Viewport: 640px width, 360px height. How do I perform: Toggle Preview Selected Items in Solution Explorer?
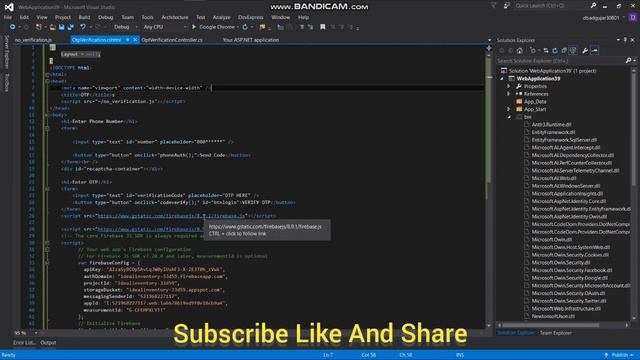click(x=595, y=51)
